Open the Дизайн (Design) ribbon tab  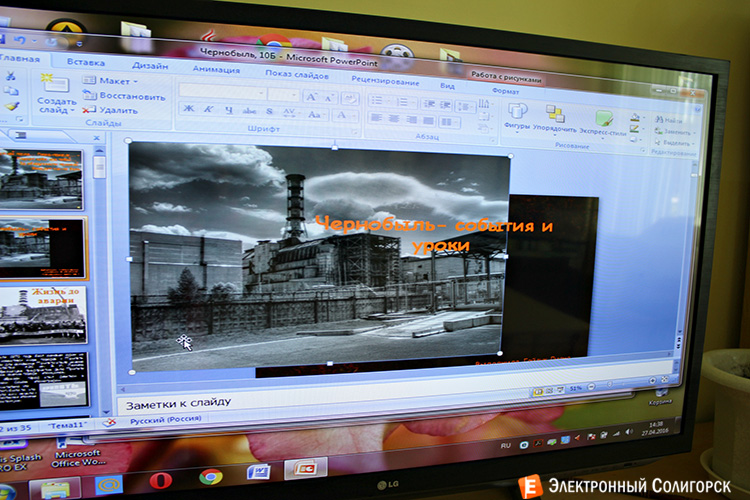click(149, 65)
